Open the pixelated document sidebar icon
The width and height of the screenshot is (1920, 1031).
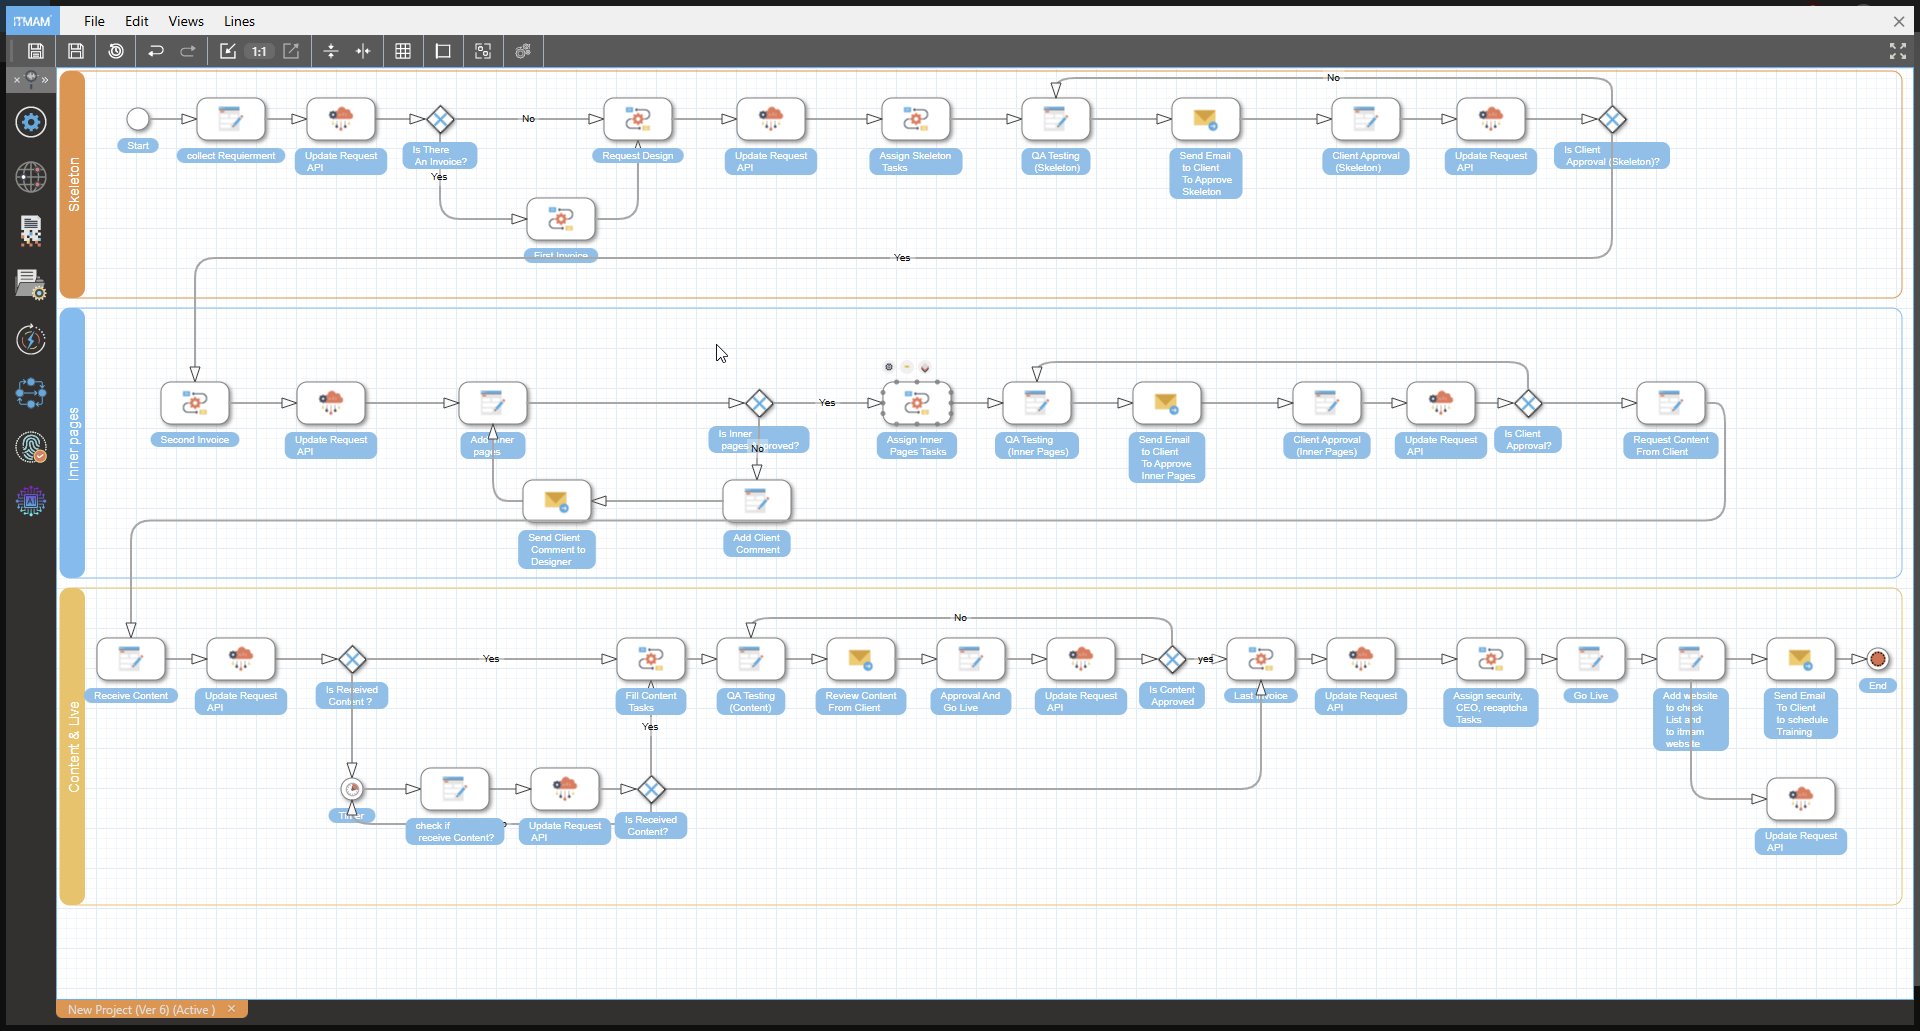coord(31,231)
